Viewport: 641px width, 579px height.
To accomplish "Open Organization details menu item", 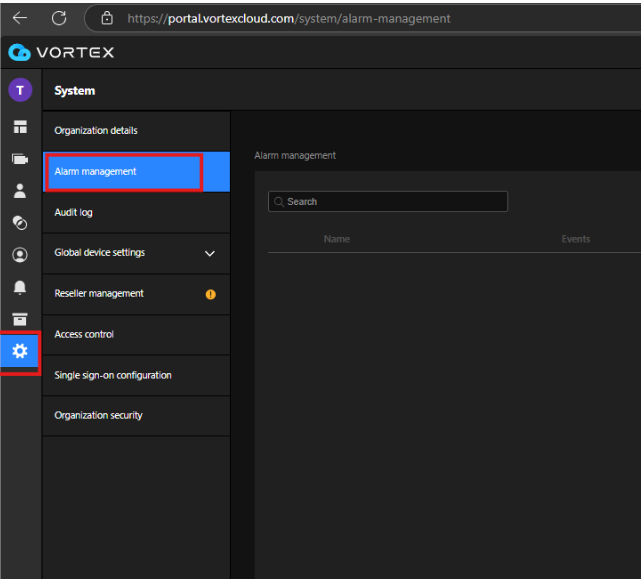I will point(96,131).
